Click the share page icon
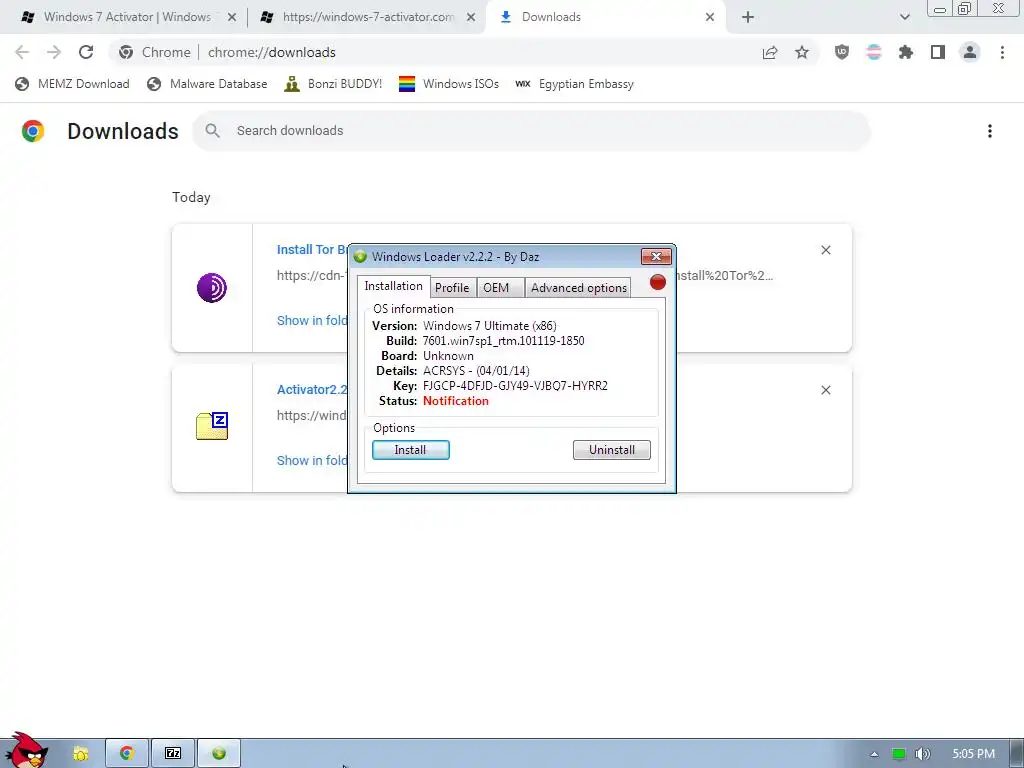 [x=770, y=53]
